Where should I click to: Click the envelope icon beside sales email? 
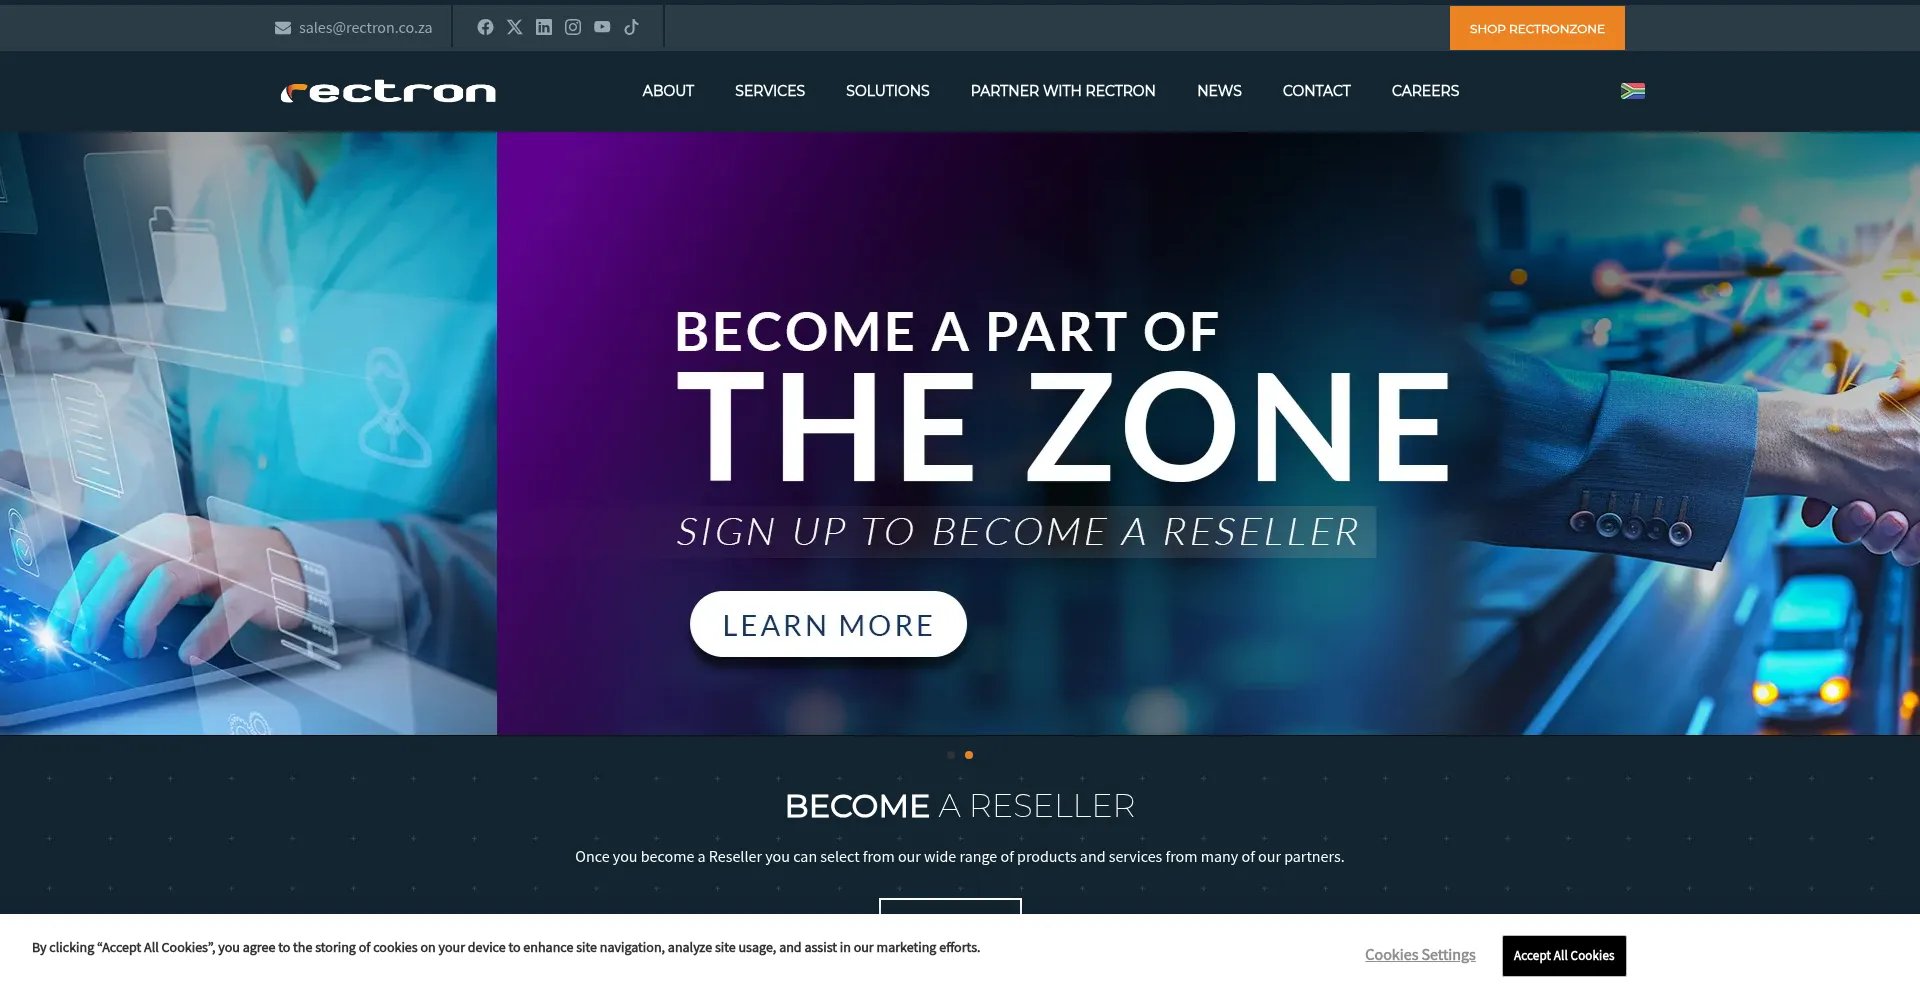tap(283, 28)
